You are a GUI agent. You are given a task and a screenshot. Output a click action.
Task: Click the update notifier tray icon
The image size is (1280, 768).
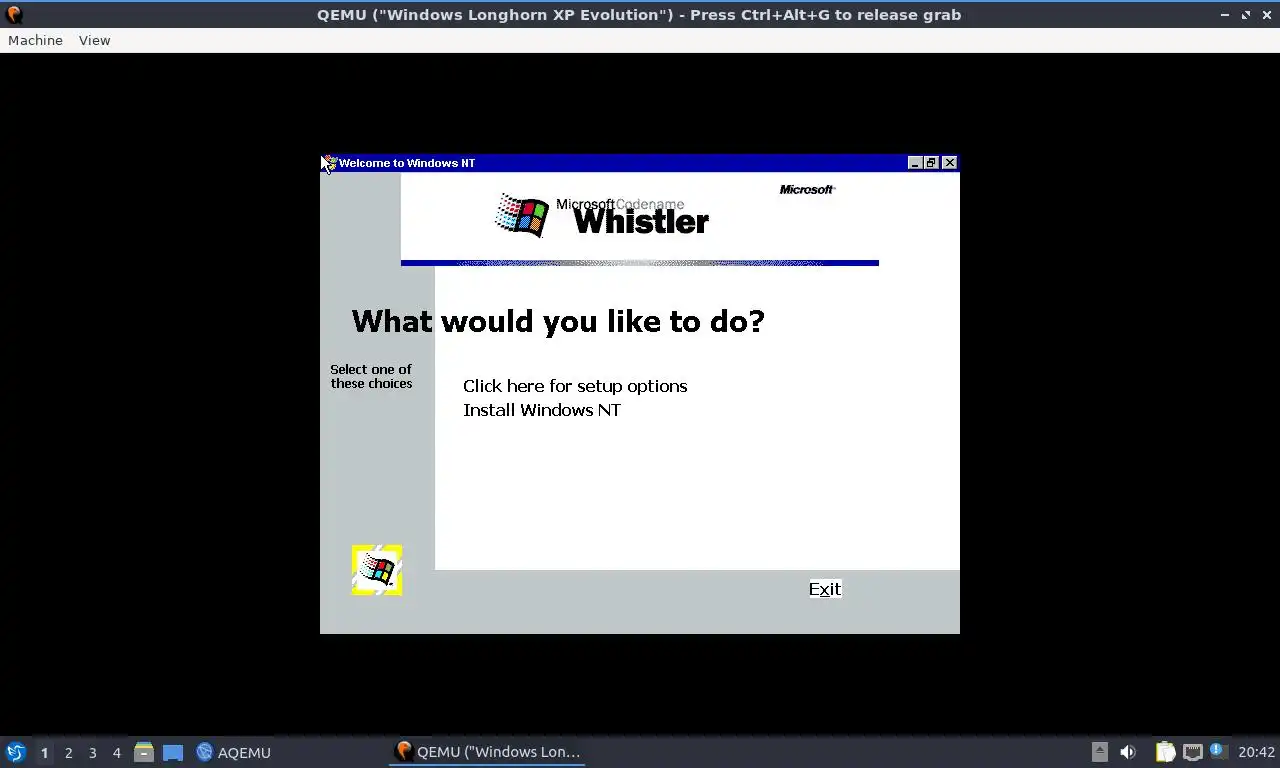pos(1218,751)
